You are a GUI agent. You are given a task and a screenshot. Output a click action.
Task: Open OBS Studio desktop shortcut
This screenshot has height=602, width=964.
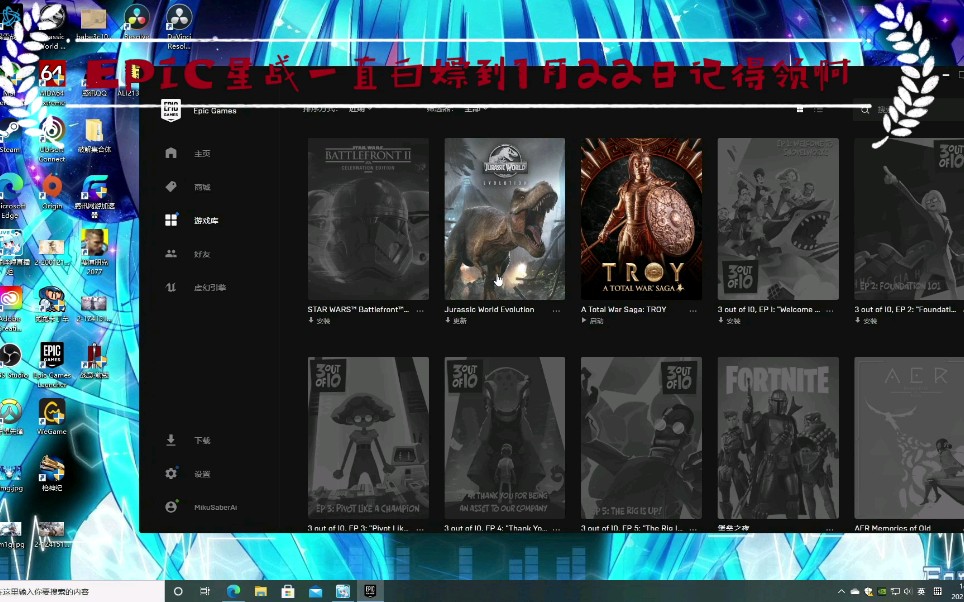click(x=10, y=362)
